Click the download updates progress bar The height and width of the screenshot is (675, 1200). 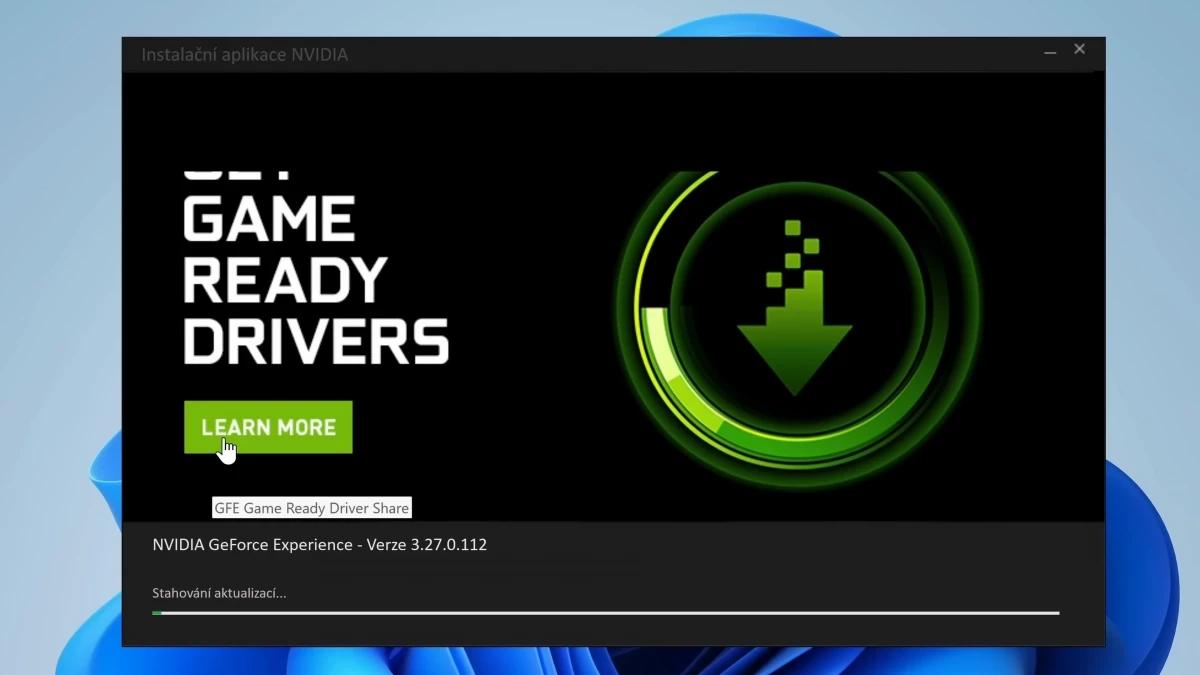pos(605,613)
